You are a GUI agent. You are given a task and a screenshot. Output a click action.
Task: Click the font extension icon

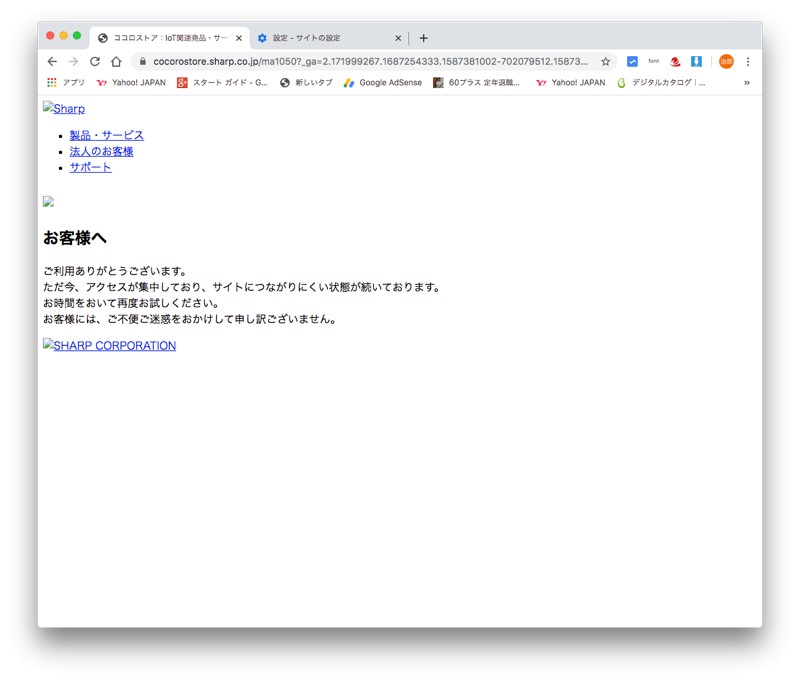pyautogui.click(x=654, y=61)
